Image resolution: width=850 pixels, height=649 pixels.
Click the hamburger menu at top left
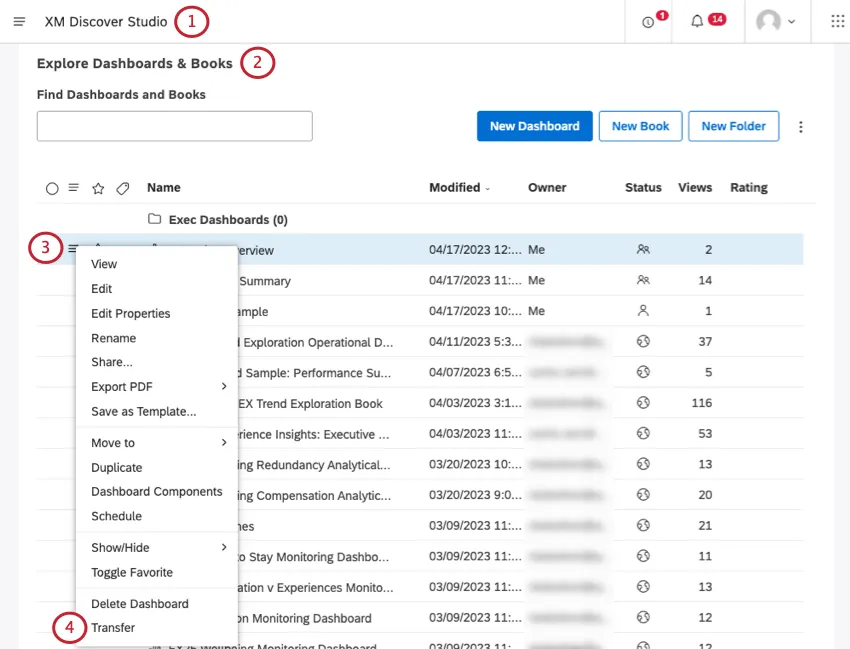click(19, 21)
